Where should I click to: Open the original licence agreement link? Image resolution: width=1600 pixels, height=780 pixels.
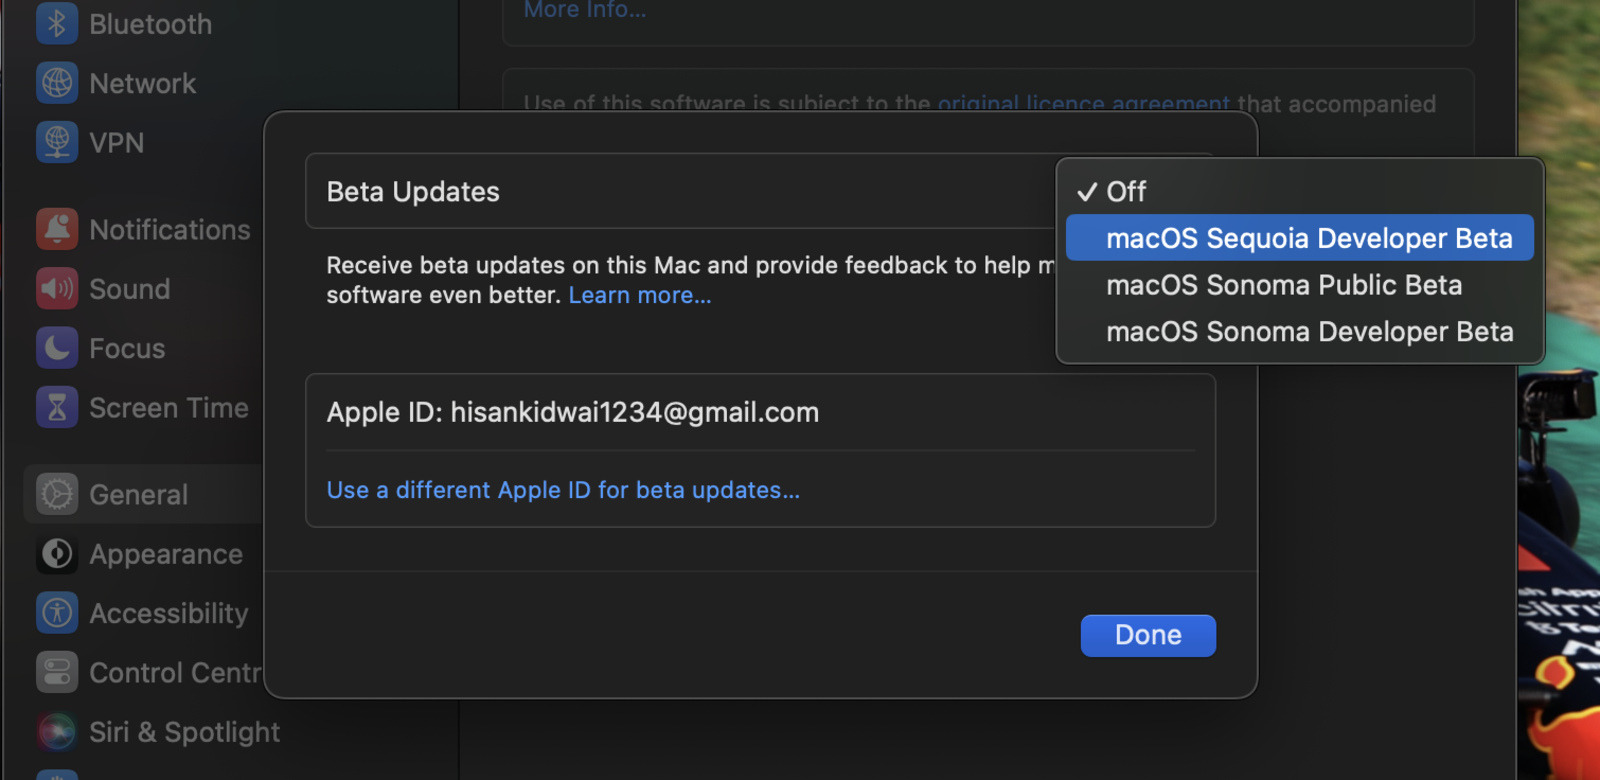point(1083,104)
